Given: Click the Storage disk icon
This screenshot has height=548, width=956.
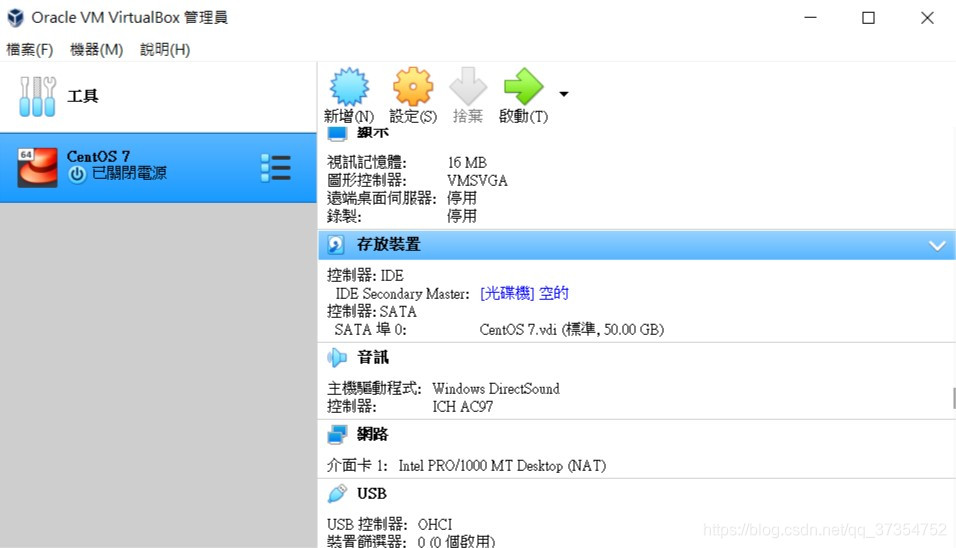Looking at the screenshot, I should pos(335,244).
